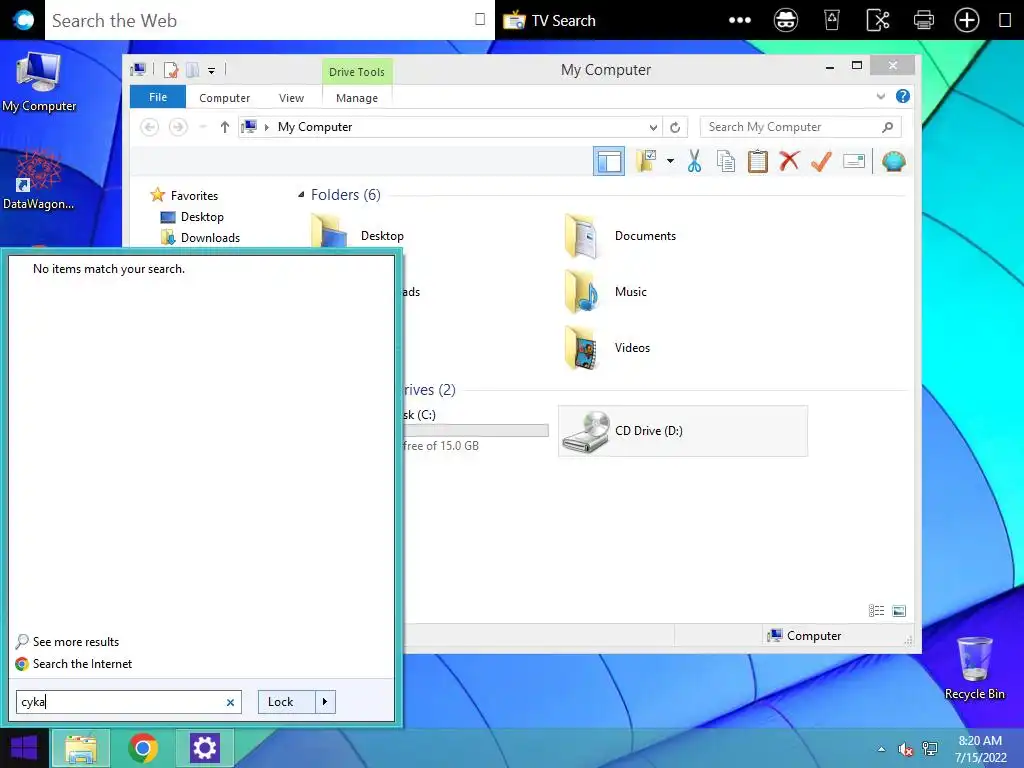Click the browser logo icon at top left
This screenshot has width=1024, height=768.
23,20
